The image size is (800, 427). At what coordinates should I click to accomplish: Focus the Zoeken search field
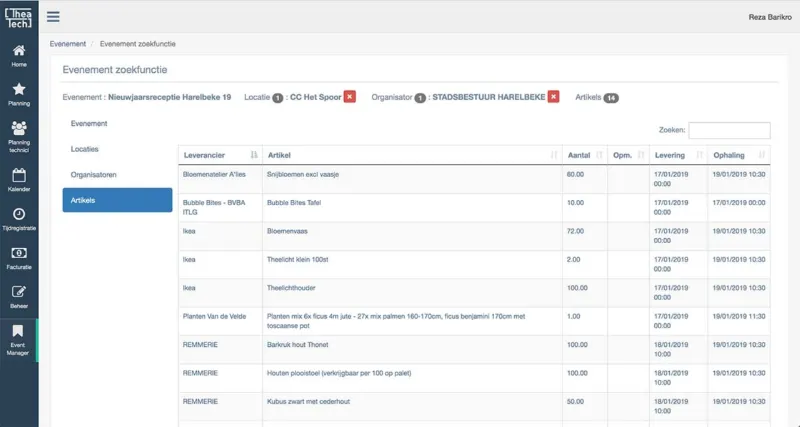click(729, 130)
